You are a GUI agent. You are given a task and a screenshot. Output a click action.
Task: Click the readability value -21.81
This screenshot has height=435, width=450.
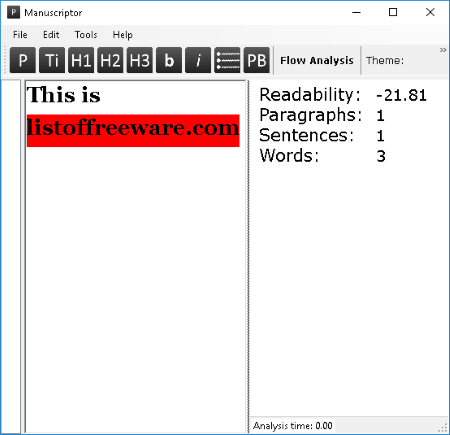[401, 95]
